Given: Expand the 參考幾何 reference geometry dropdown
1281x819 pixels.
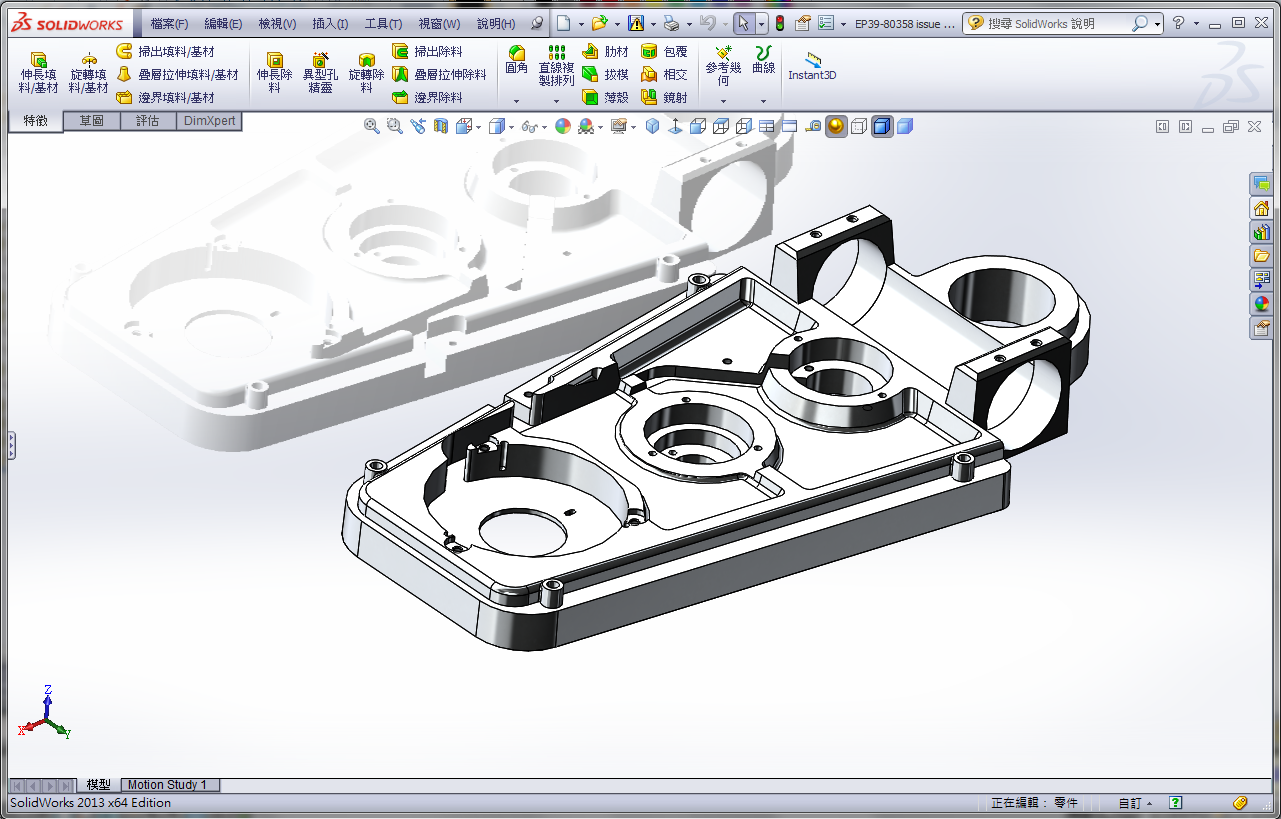Looking at the screenshot, I should [x=723, y=101].
